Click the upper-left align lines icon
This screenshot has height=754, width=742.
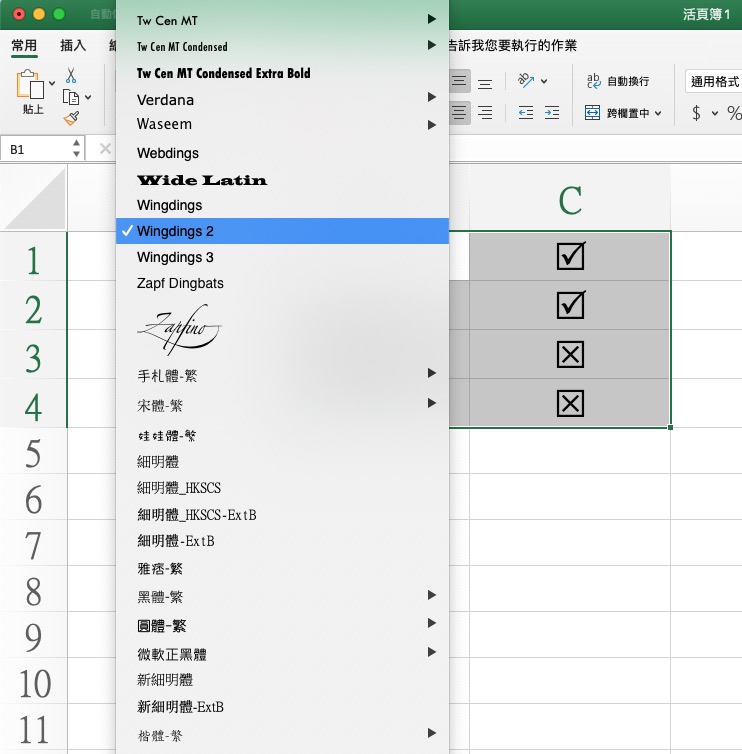(x=459, y=81)
